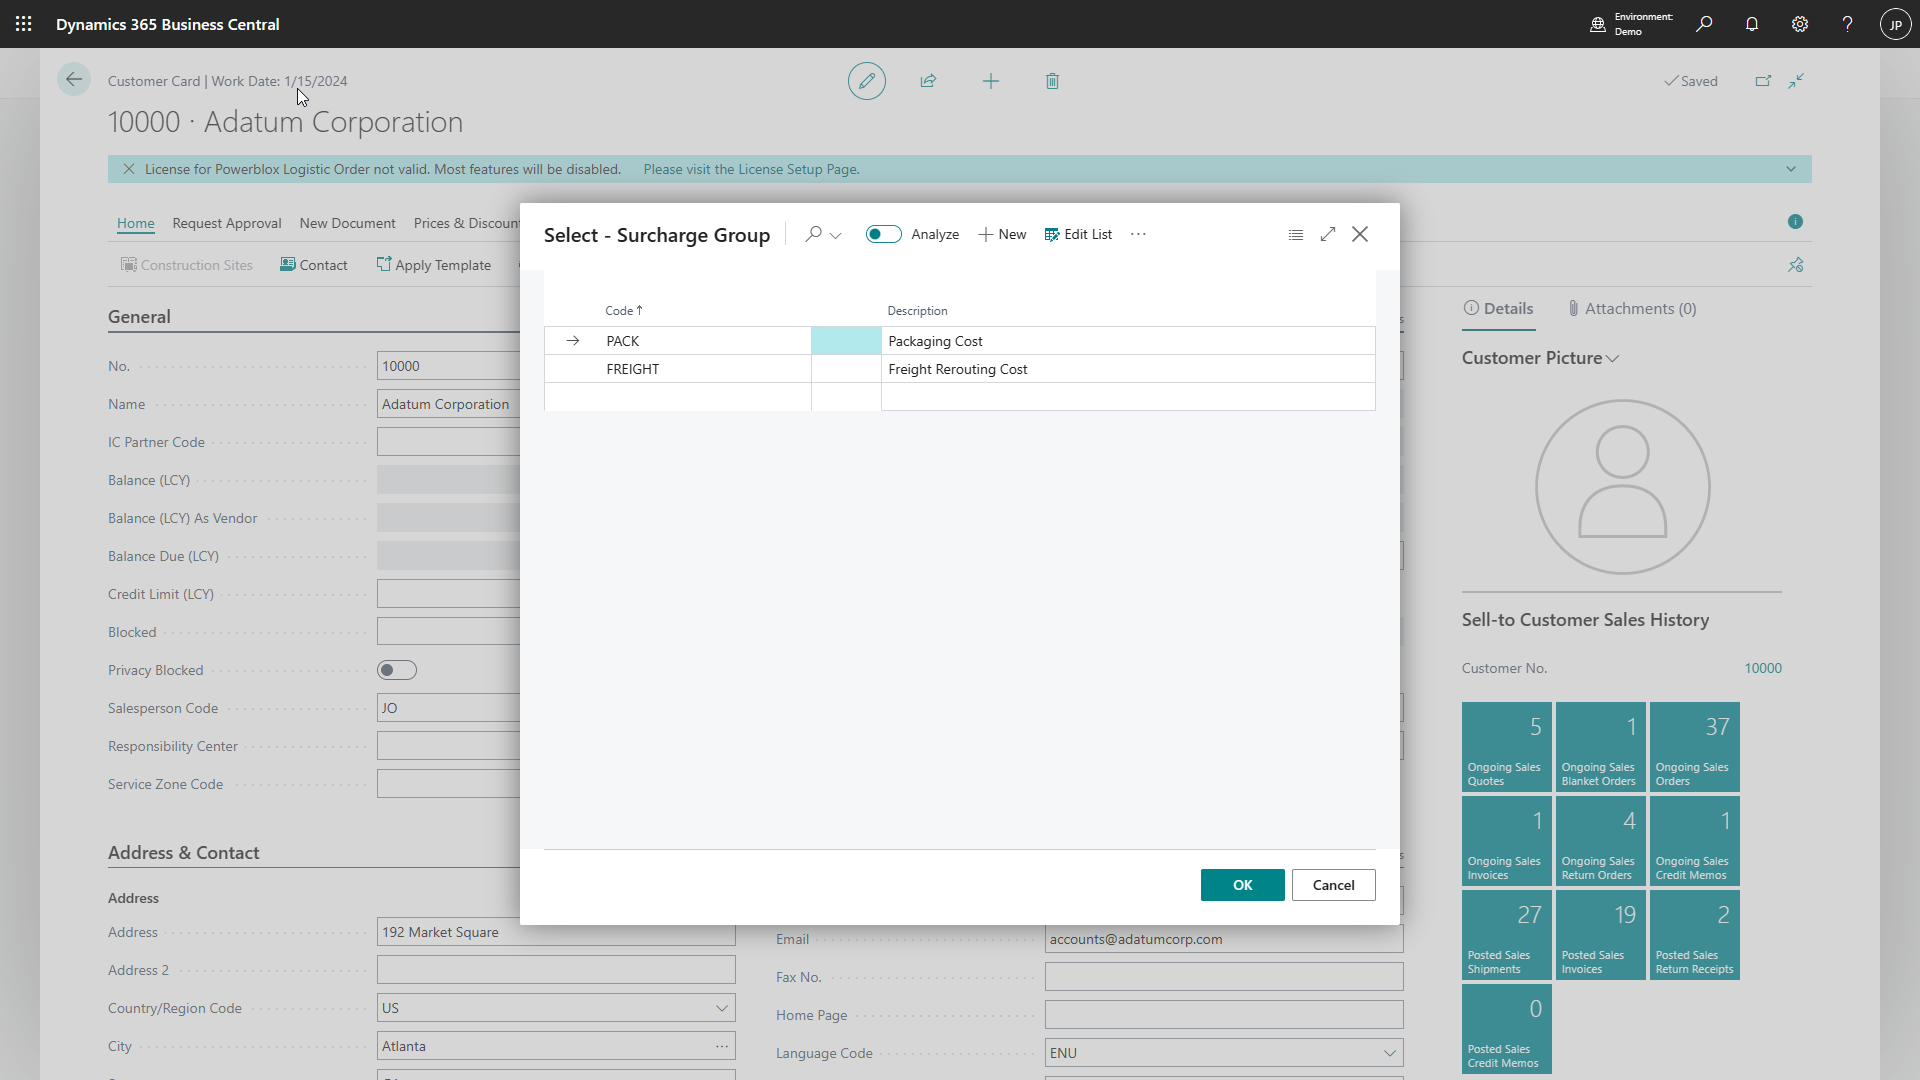The image size is (1920, 1080).
Task: Open the Ongoing Sales Quotes tile
Action: (1507, 747)
